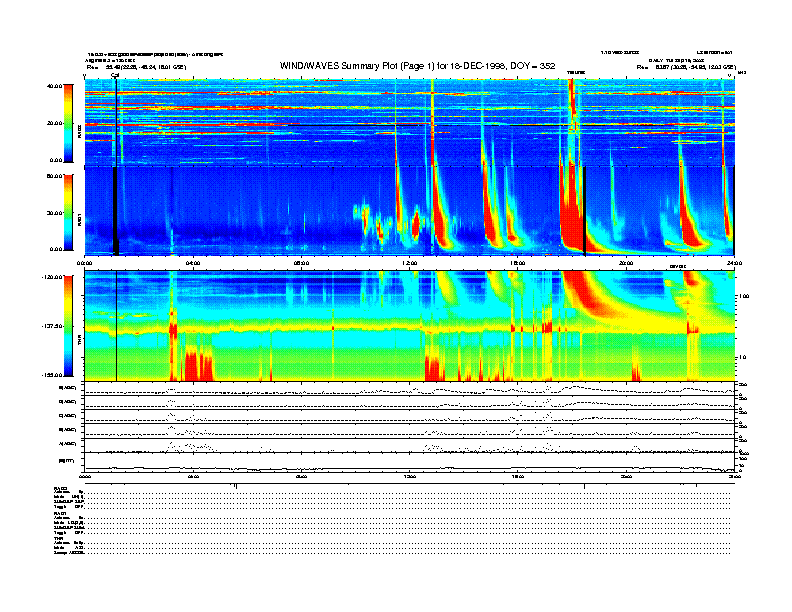Select the -137.50 tick on TNR color scale
This screenshot has height=612, width=792.
point(52,326)
